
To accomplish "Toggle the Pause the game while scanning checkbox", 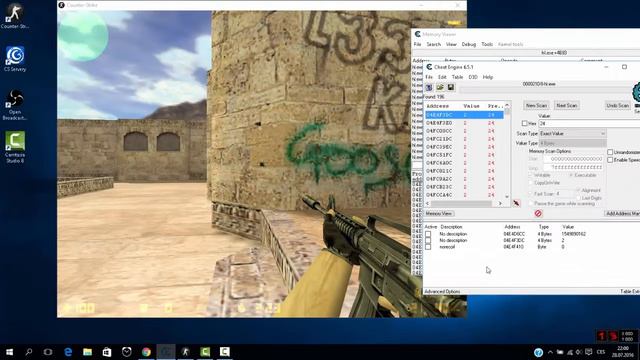I will click(x=531, y=203).
